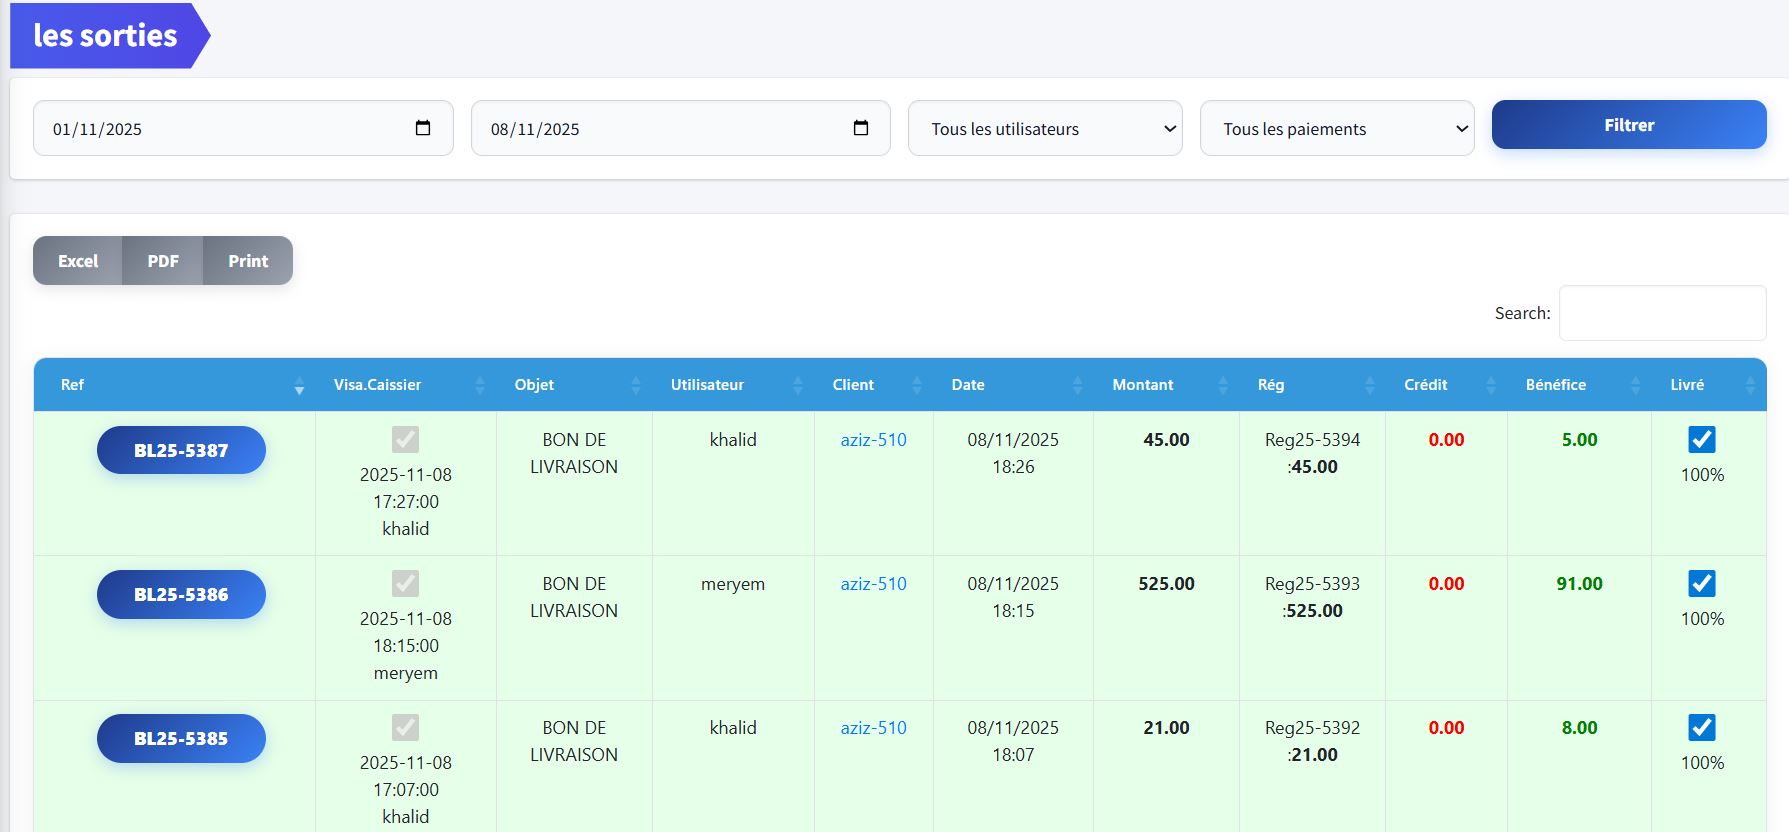
Task: Open BL25-5387 delivery note reference
Action: 181,450
